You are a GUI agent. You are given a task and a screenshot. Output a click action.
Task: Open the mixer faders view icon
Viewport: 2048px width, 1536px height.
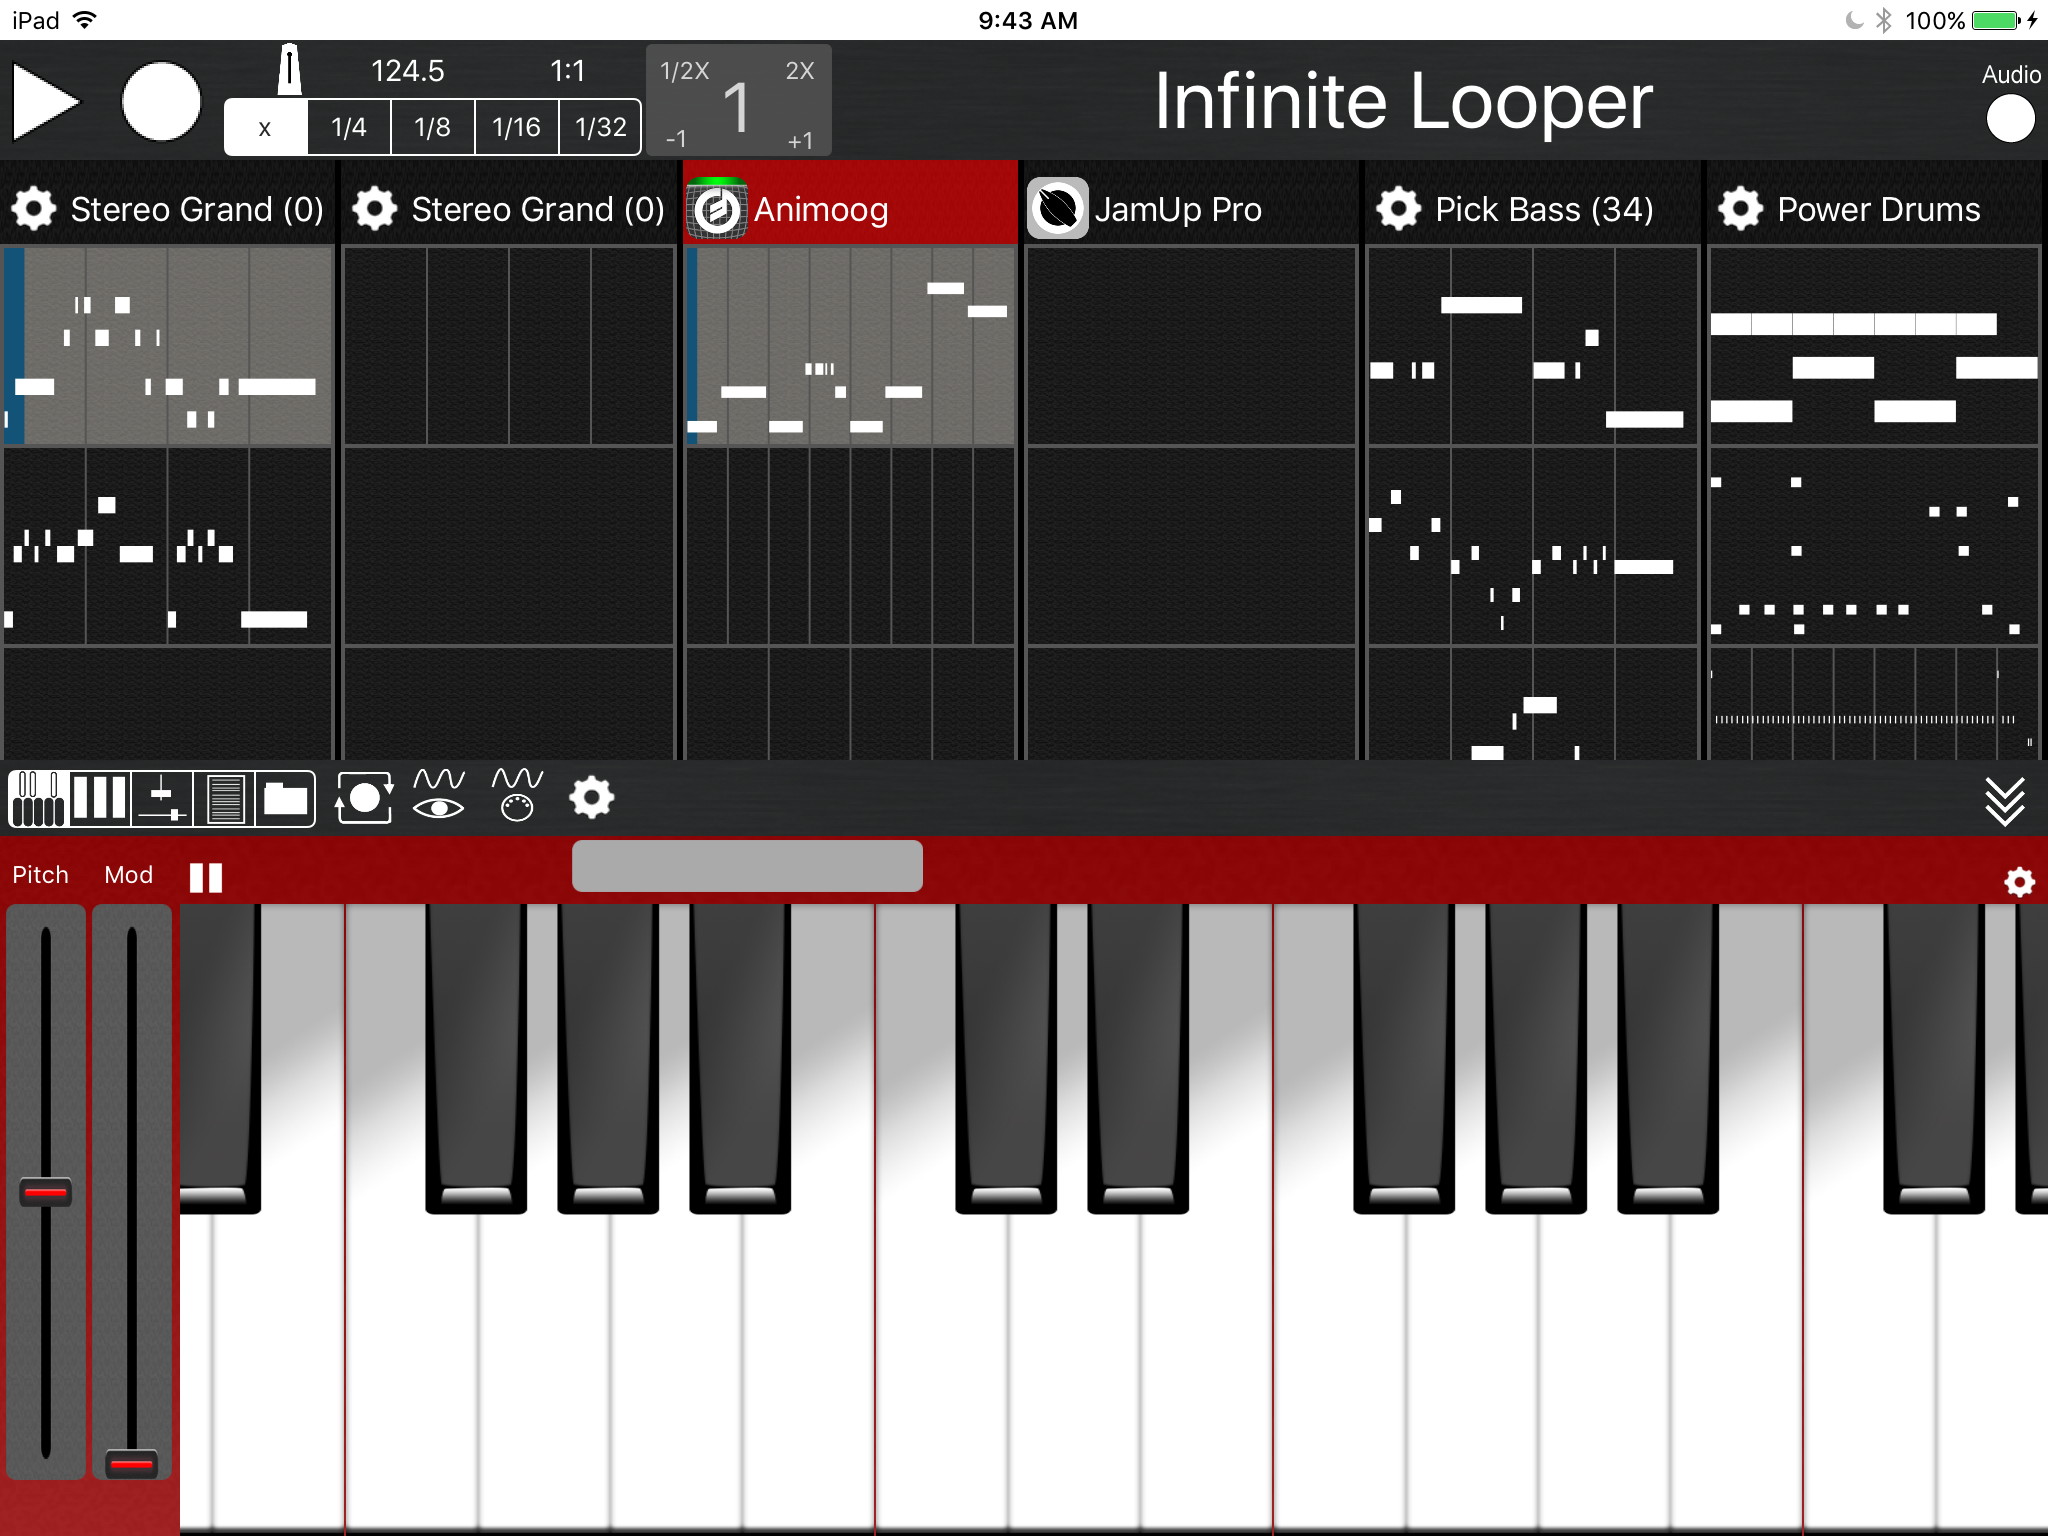click(x=162, y=799)
